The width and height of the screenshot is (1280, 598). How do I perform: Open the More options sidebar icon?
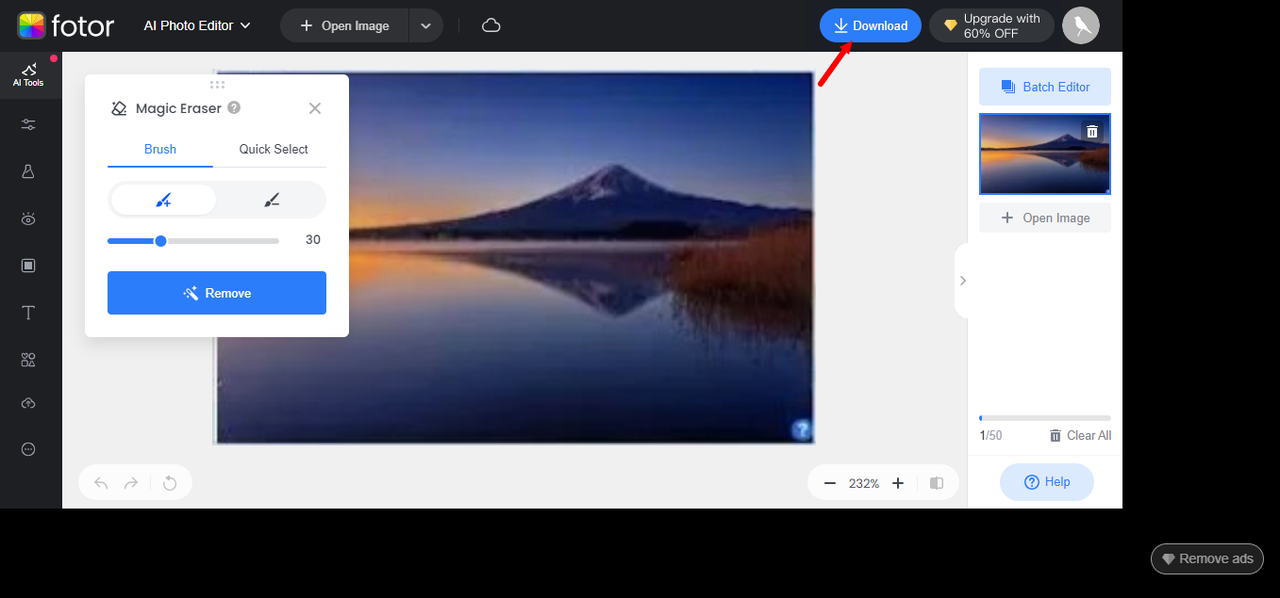pyautogui.click(x=28, y=449)
